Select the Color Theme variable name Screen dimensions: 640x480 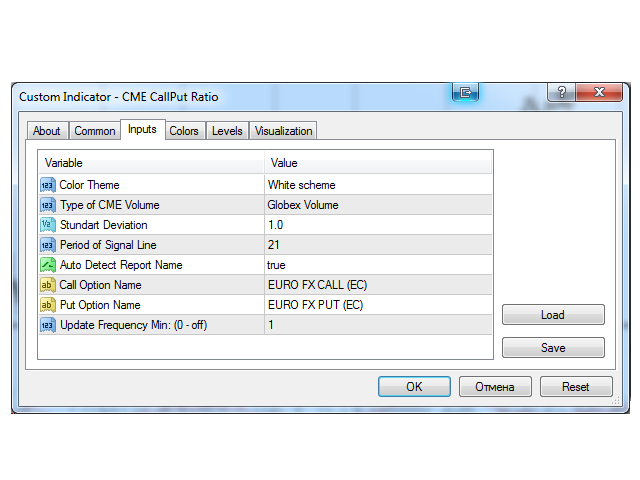tap(89, 185)
